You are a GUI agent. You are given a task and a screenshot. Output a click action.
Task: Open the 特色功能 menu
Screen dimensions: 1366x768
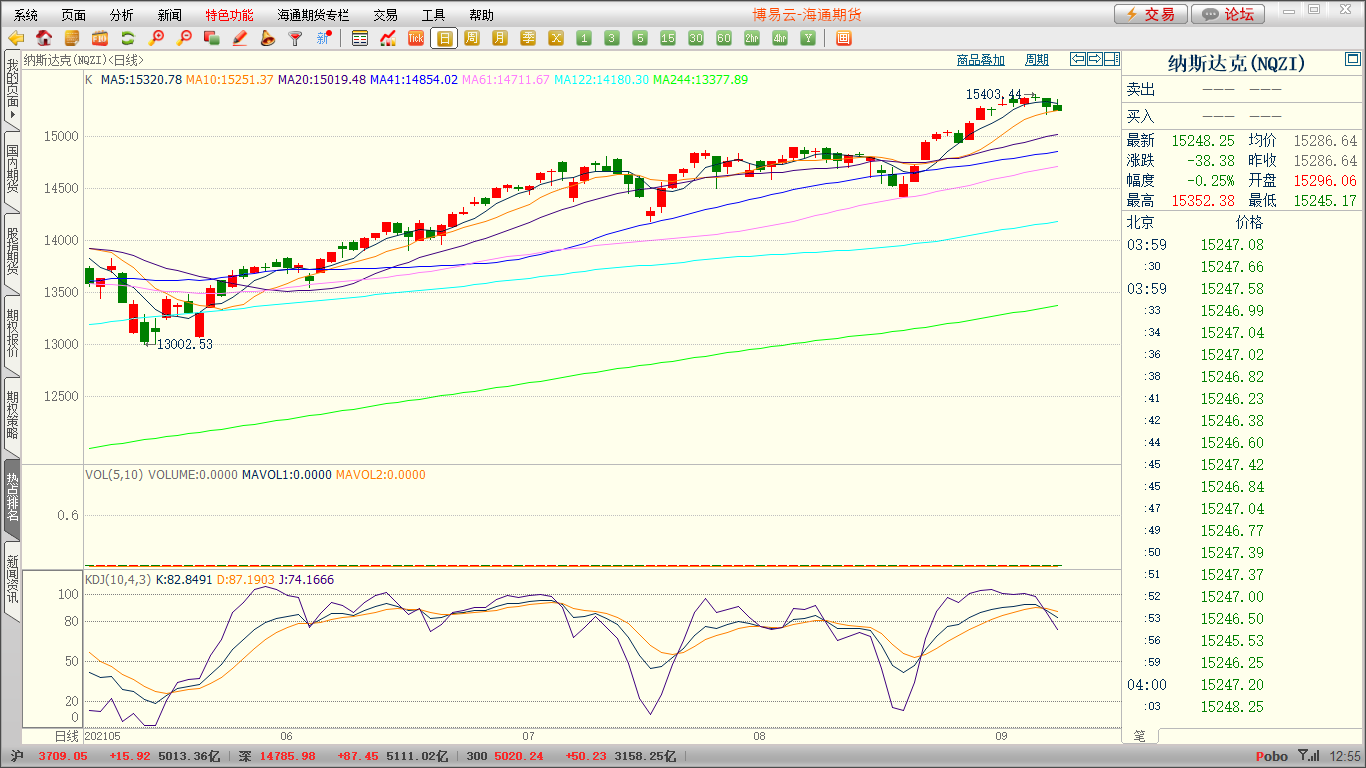pos(229,15)
